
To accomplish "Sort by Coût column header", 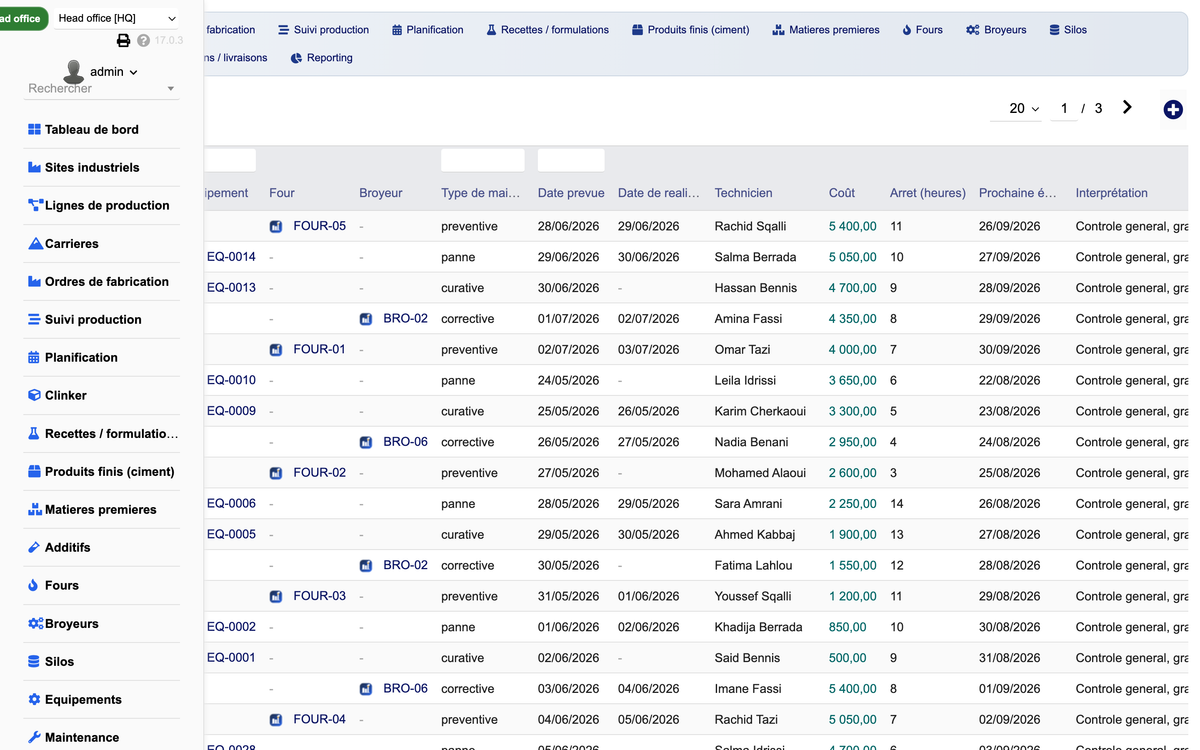I will coord(842,193).
